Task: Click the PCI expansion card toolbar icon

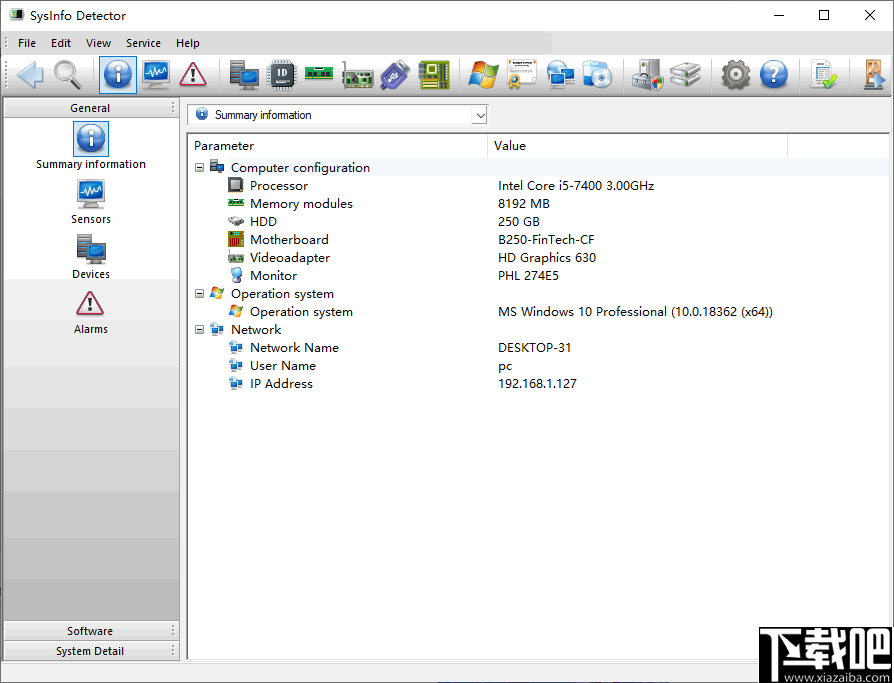Action: [357, 76]
